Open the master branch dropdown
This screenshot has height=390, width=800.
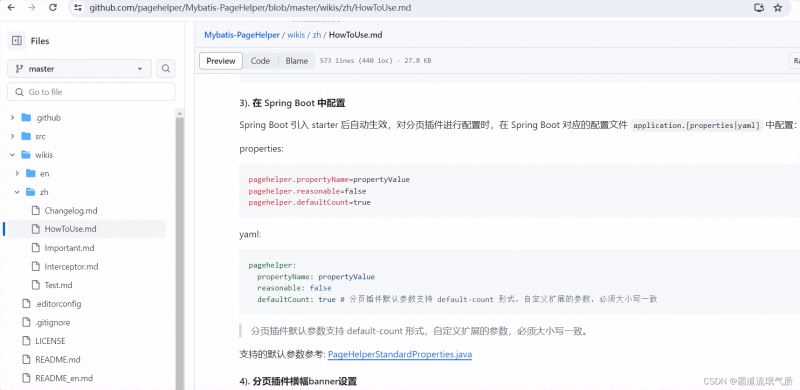pyautogui.click(x=79, y=68)
